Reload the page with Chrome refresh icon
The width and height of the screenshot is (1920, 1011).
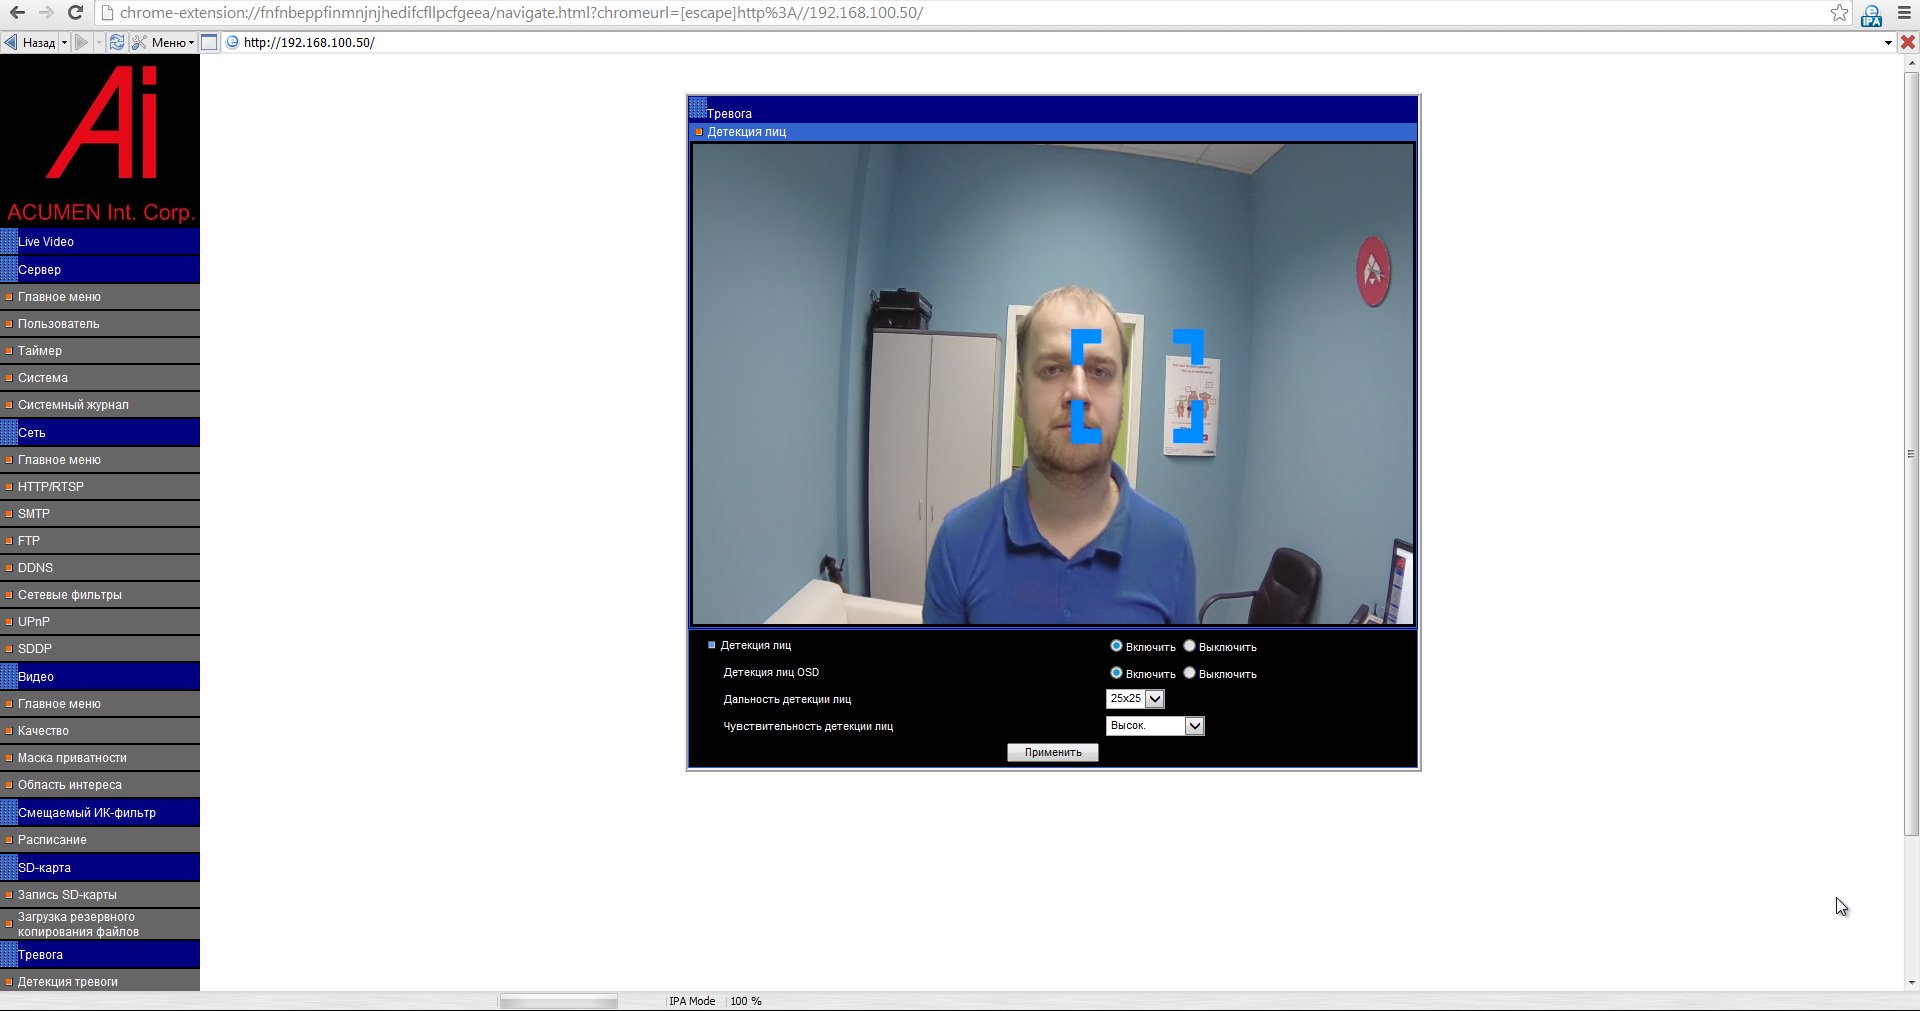(x=75, y=13)
